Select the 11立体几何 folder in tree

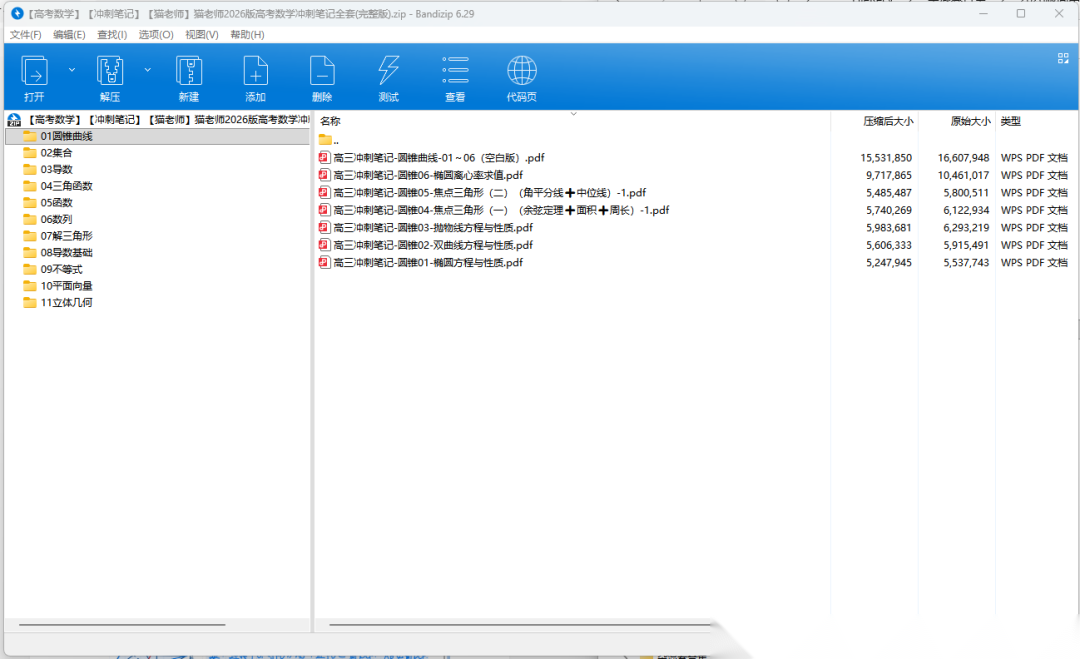pyautogui.click(x=66, y=302)
